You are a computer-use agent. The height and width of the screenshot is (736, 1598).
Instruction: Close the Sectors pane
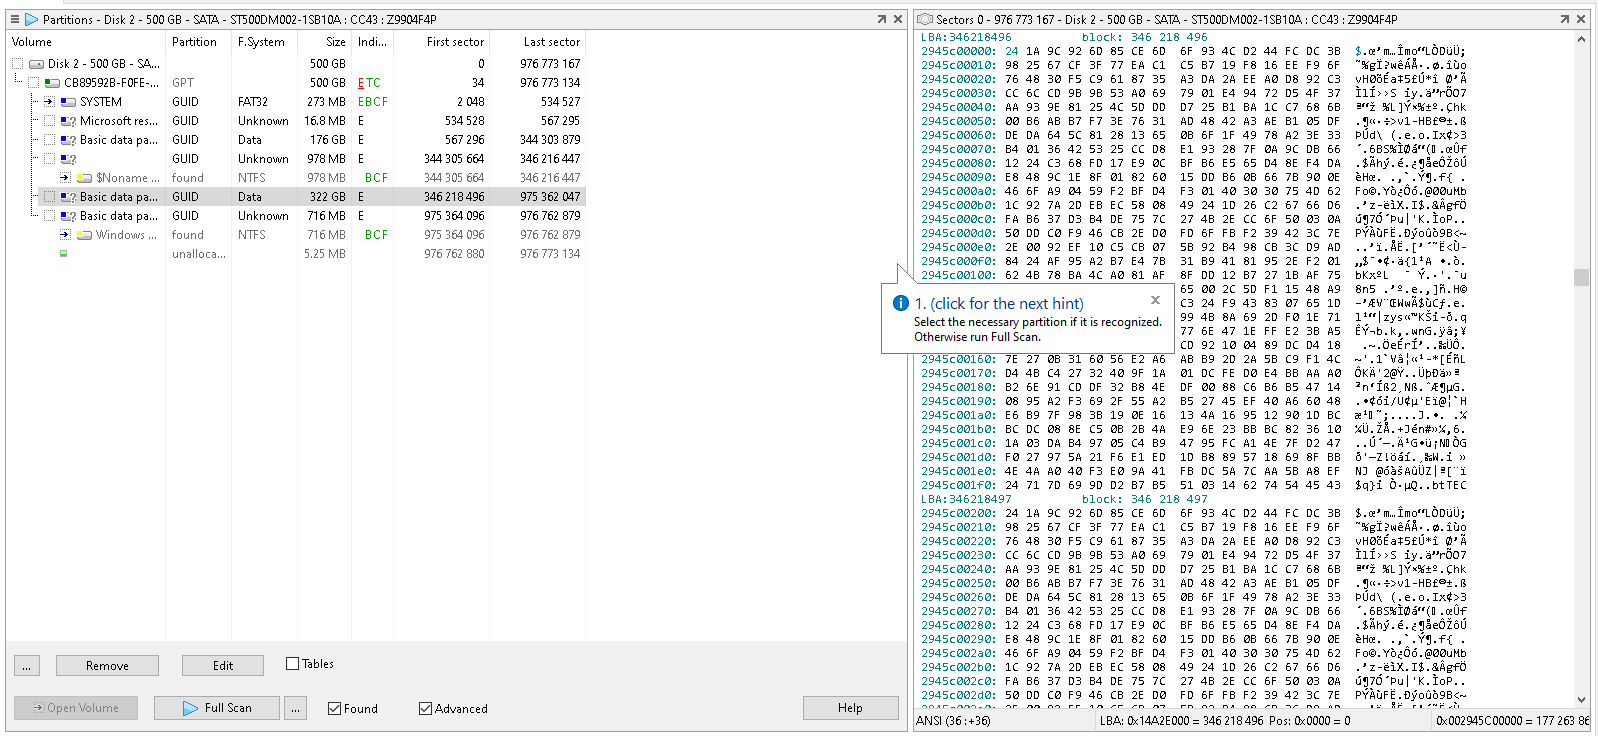click(x=1581, y=19)
